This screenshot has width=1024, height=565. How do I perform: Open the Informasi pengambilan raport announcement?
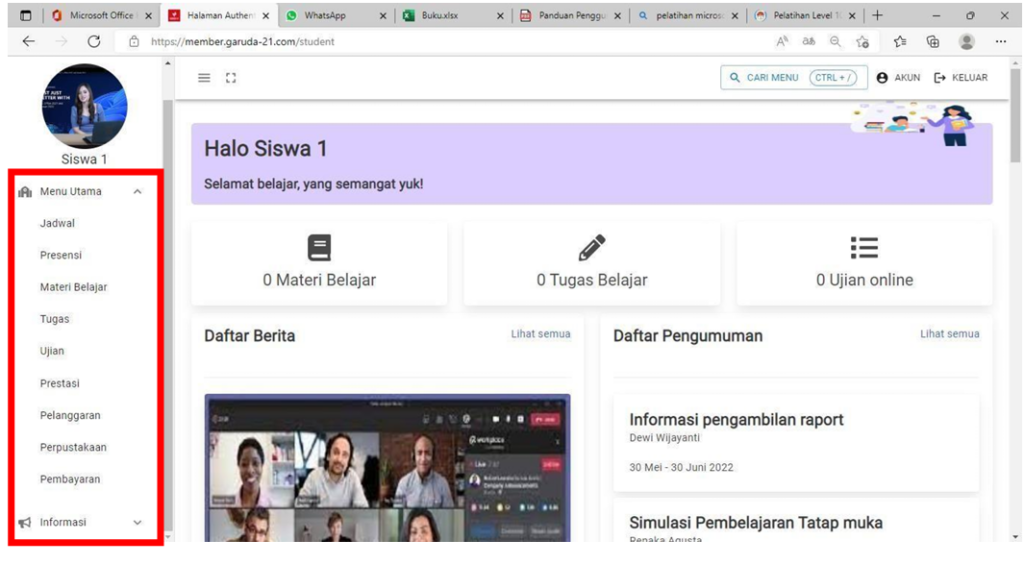point(796,443)
